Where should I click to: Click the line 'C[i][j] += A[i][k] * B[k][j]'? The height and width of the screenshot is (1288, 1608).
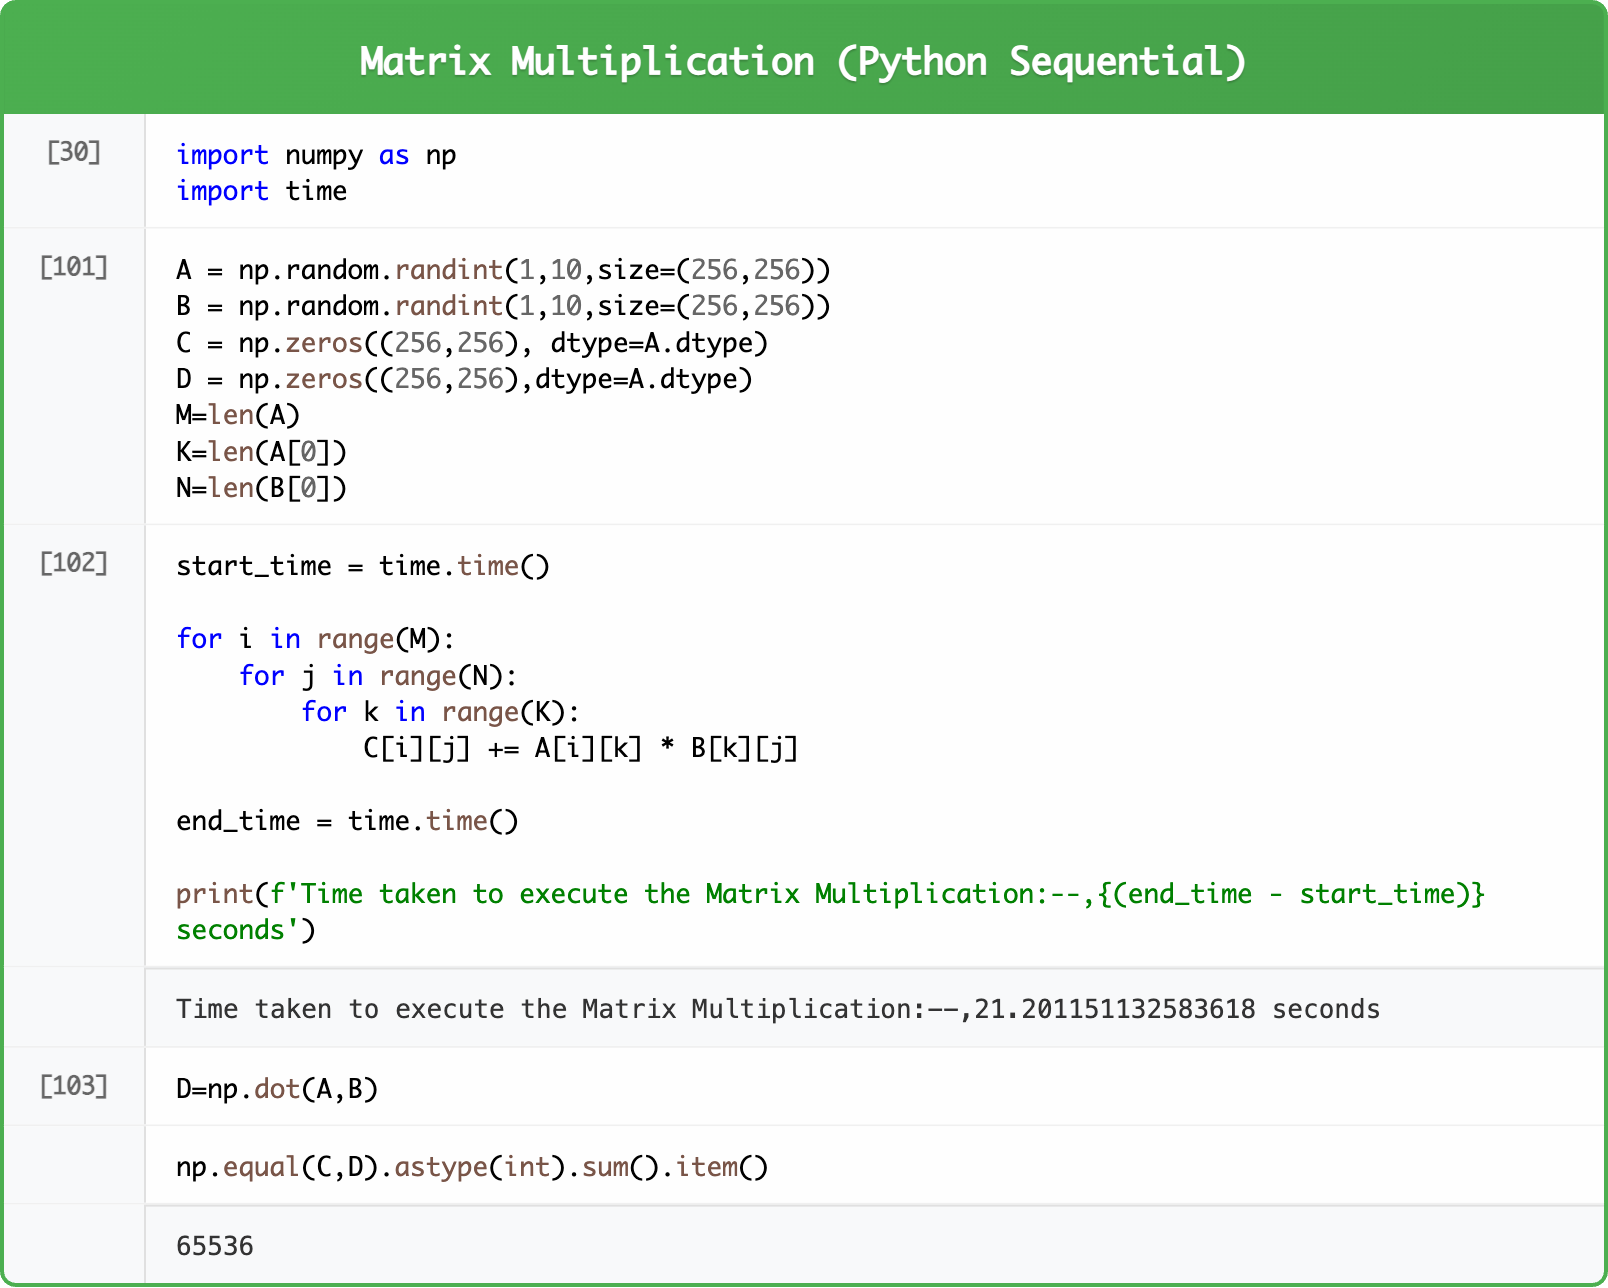coord(581,748)
